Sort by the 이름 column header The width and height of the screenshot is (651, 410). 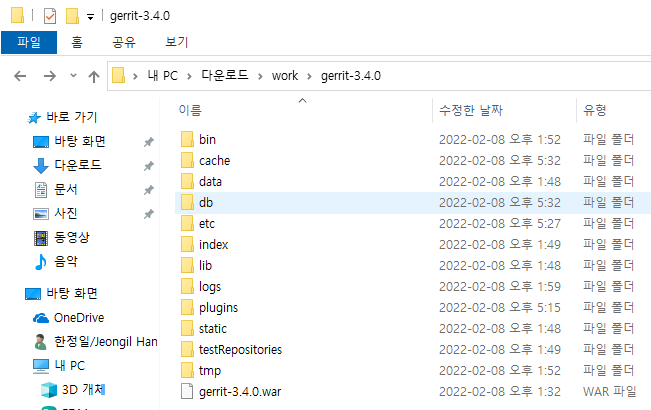point(190,110)
